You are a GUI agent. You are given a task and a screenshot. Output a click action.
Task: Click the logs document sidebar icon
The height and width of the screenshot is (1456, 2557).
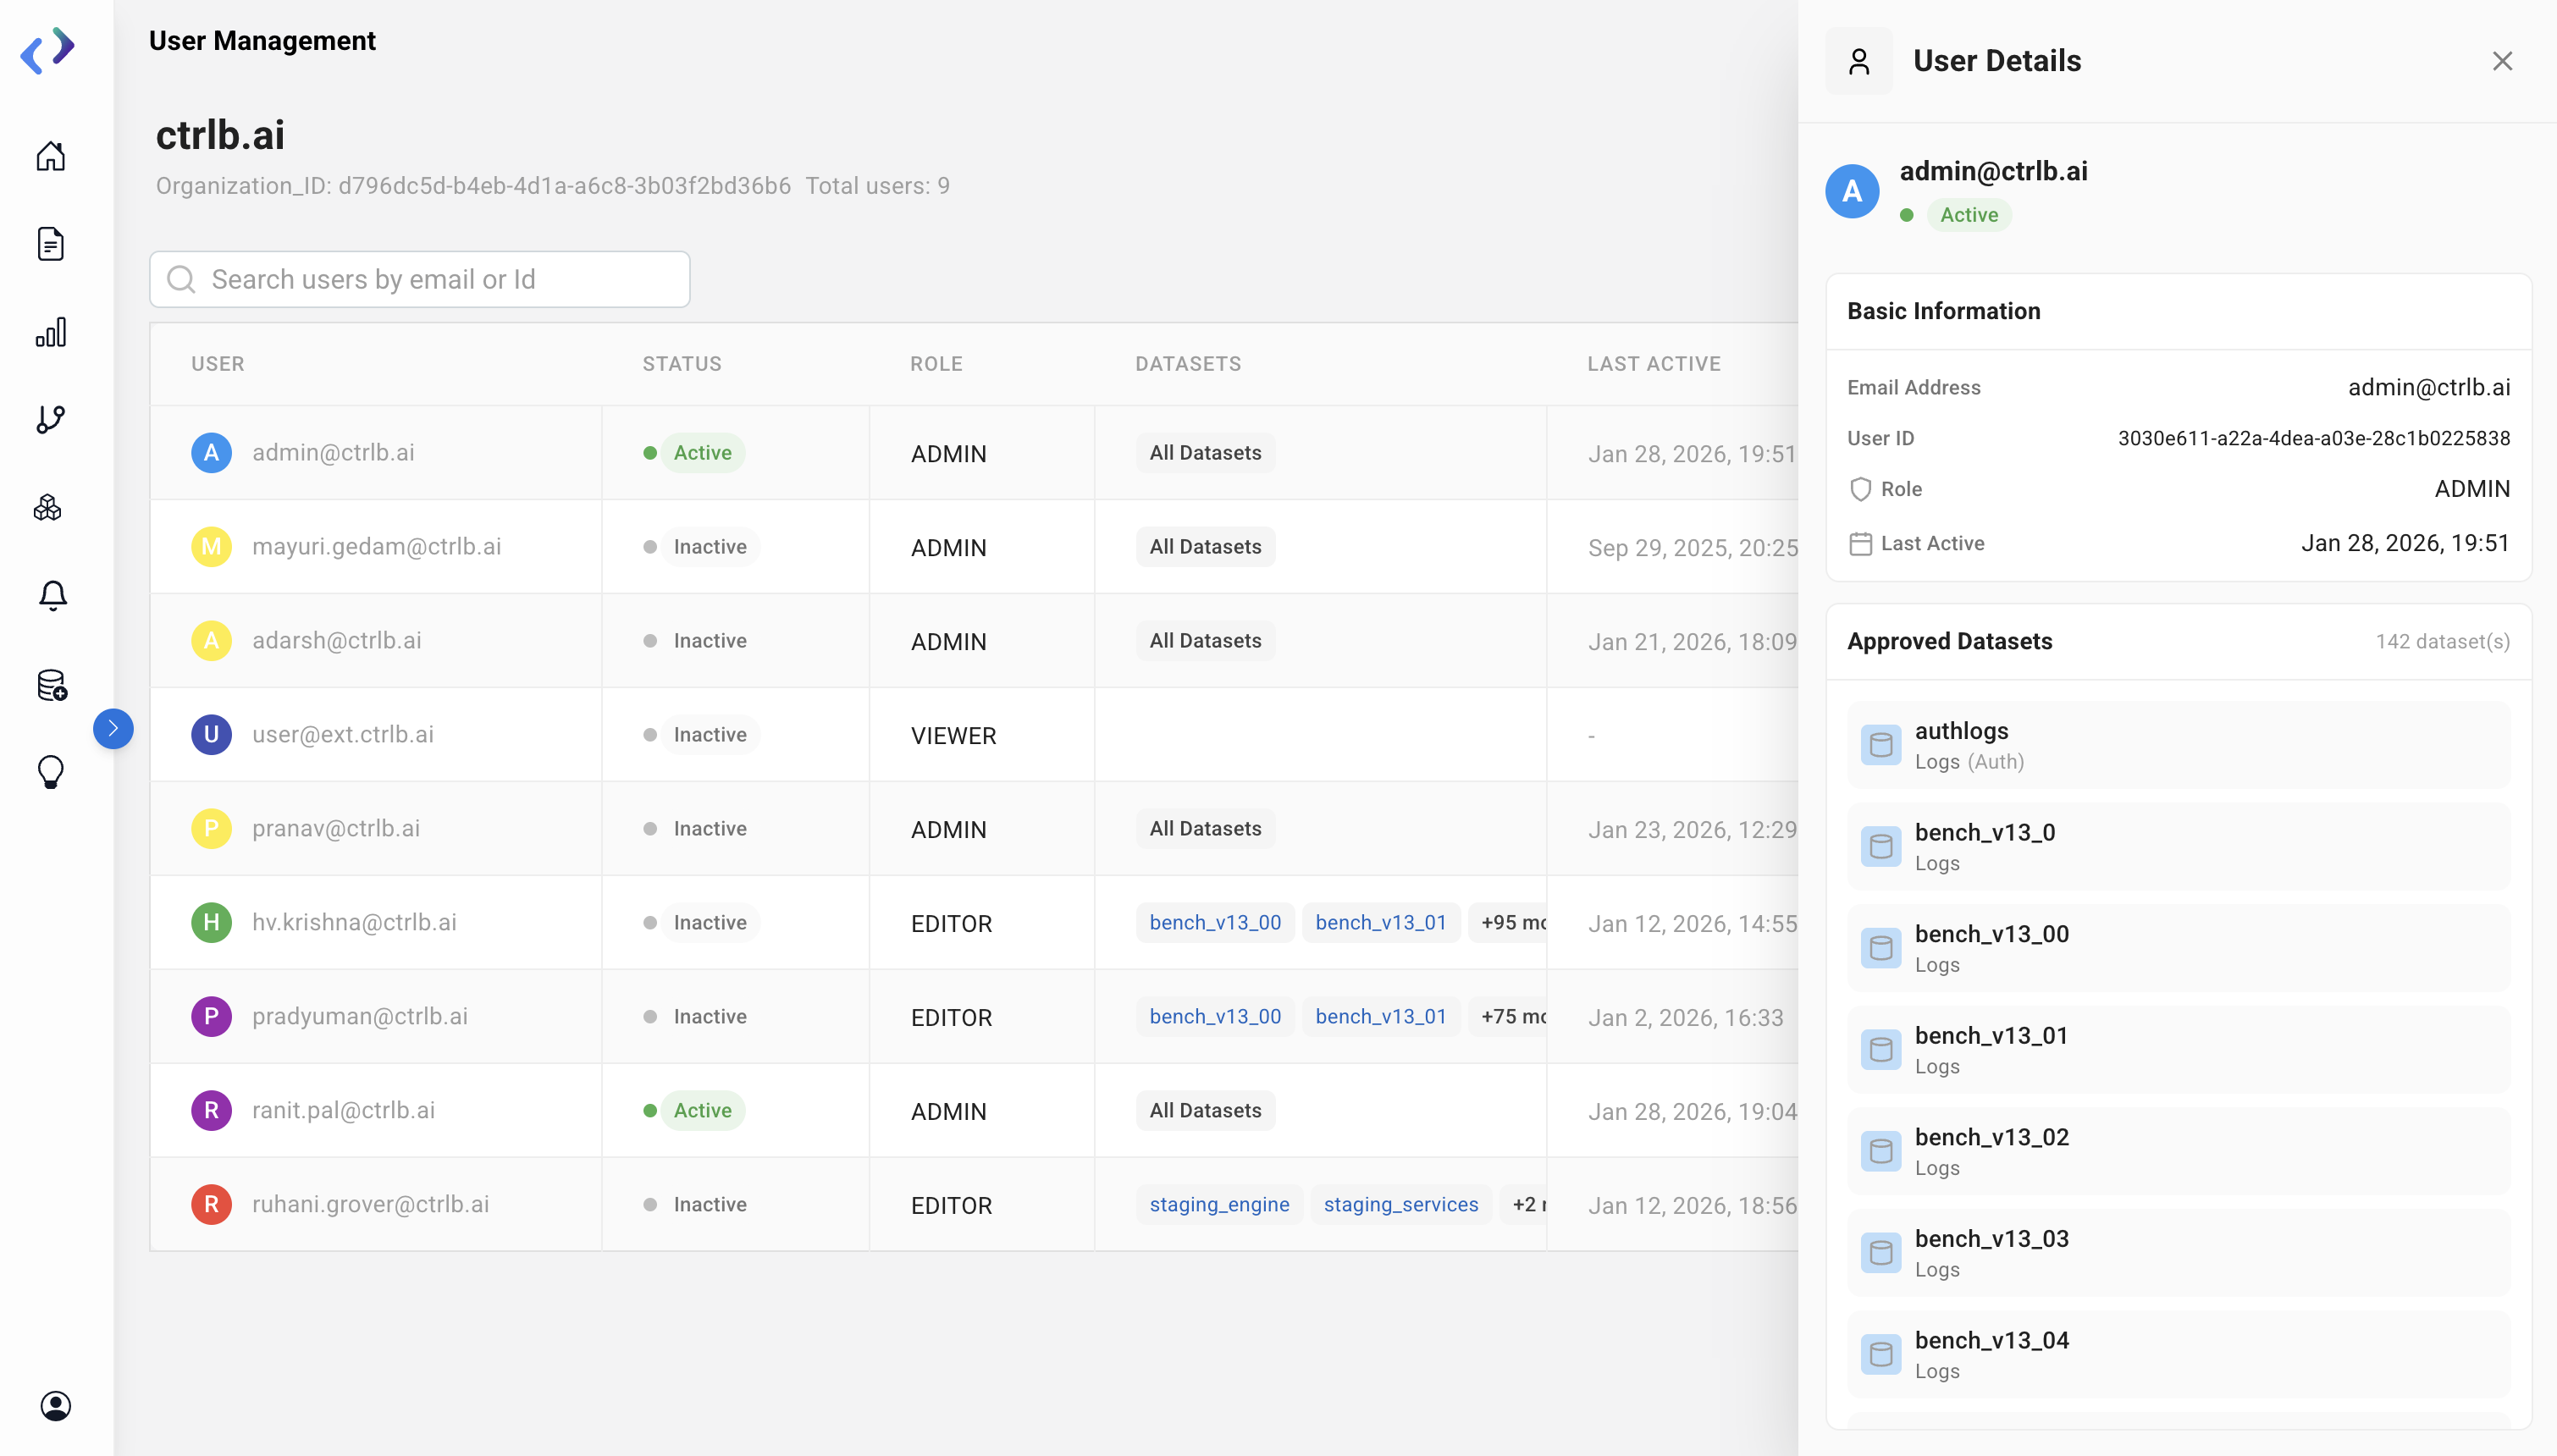pyautogui.click(x=51, y=244)
